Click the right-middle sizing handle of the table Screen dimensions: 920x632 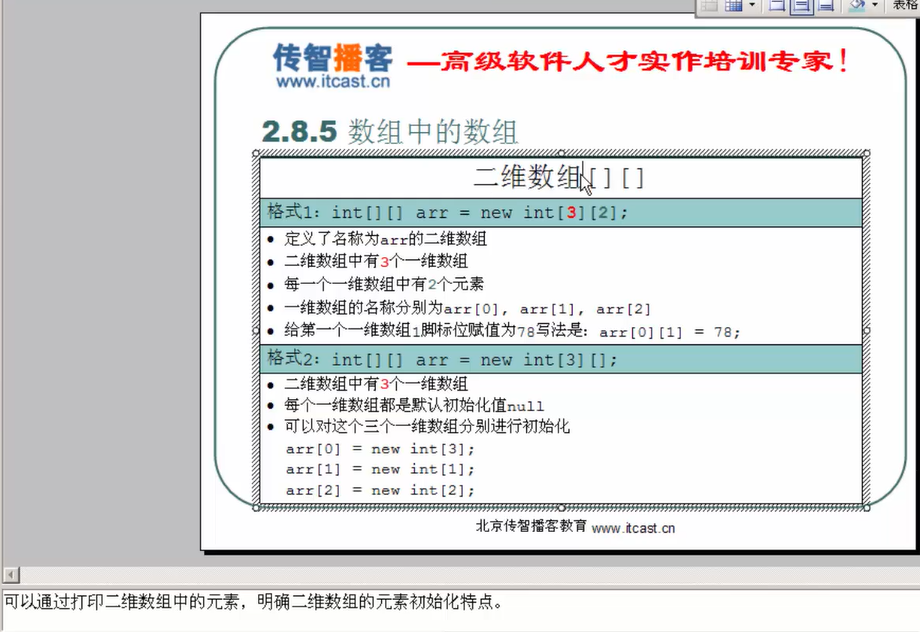867,330
